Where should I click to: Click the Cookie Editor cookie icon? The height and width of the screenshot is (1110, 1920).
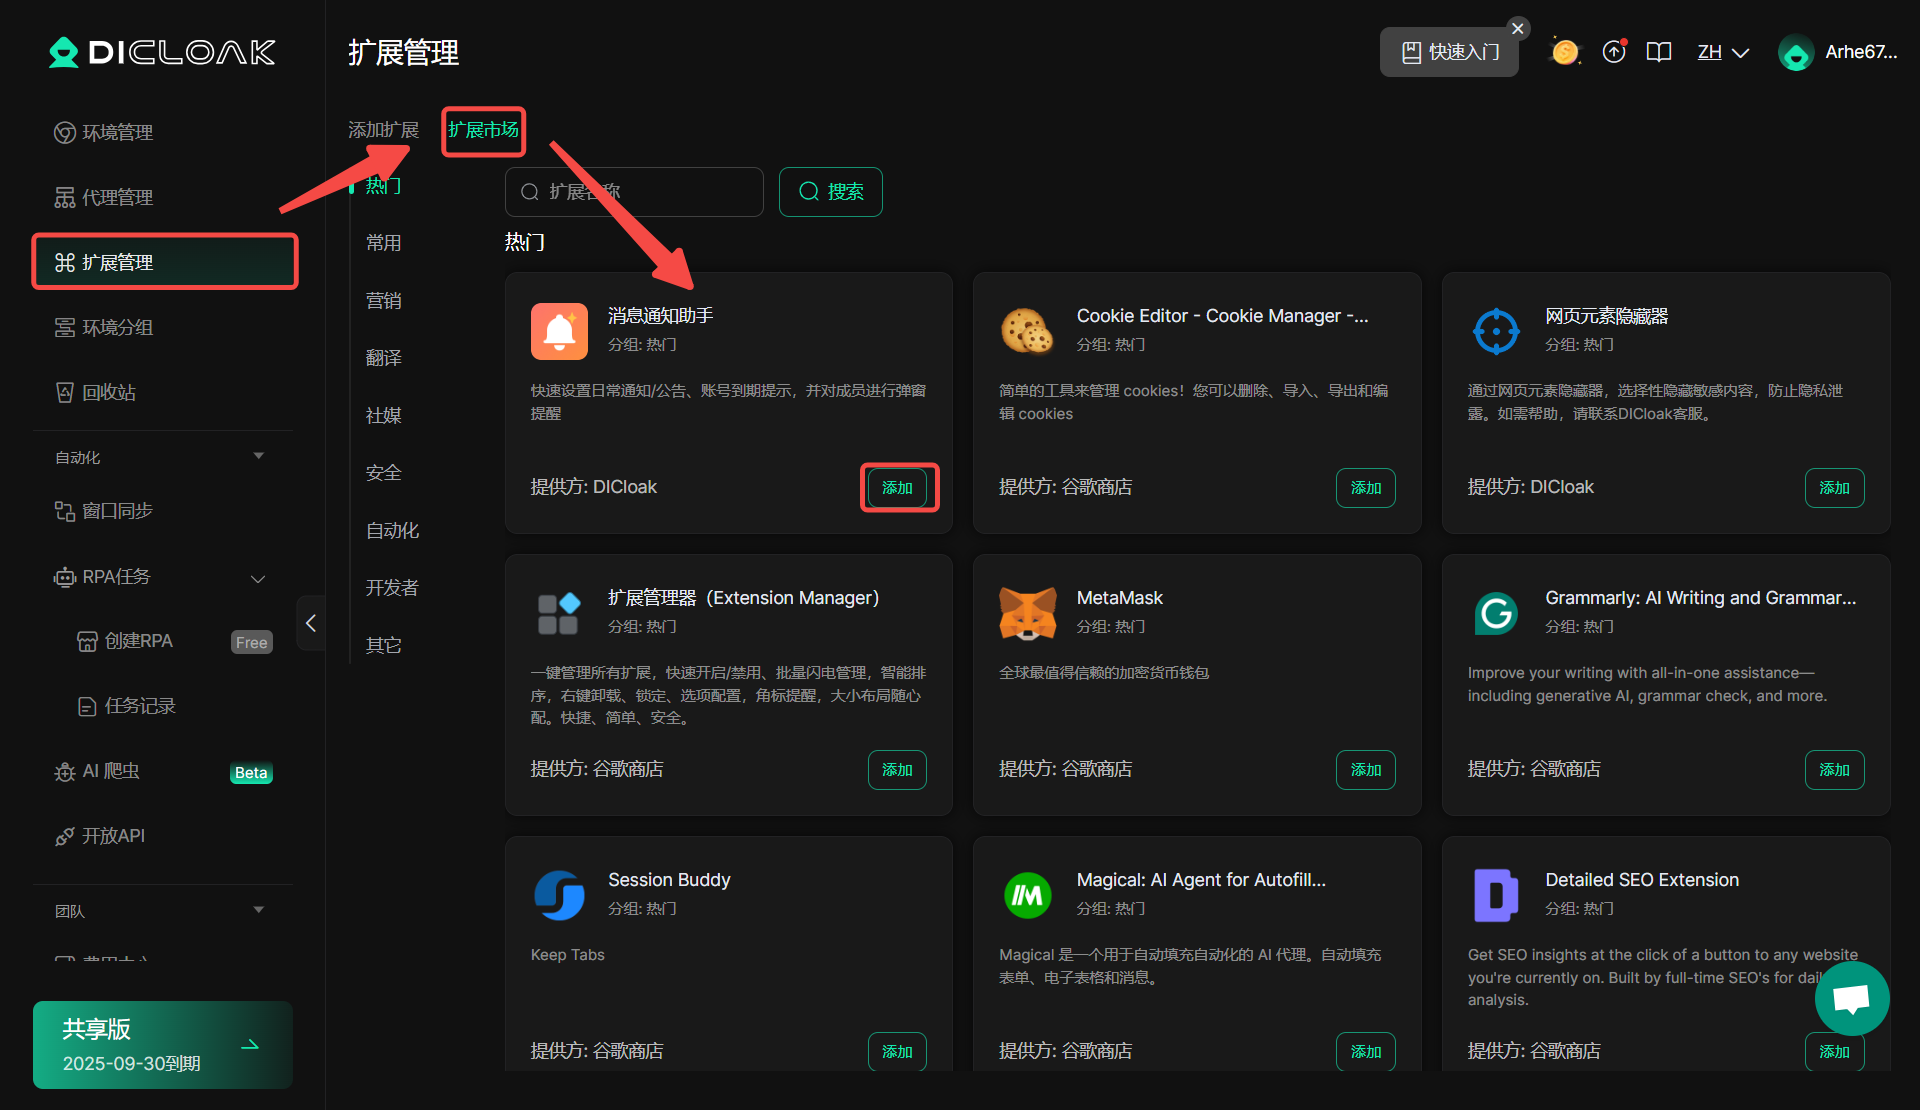coord(1027,330)
